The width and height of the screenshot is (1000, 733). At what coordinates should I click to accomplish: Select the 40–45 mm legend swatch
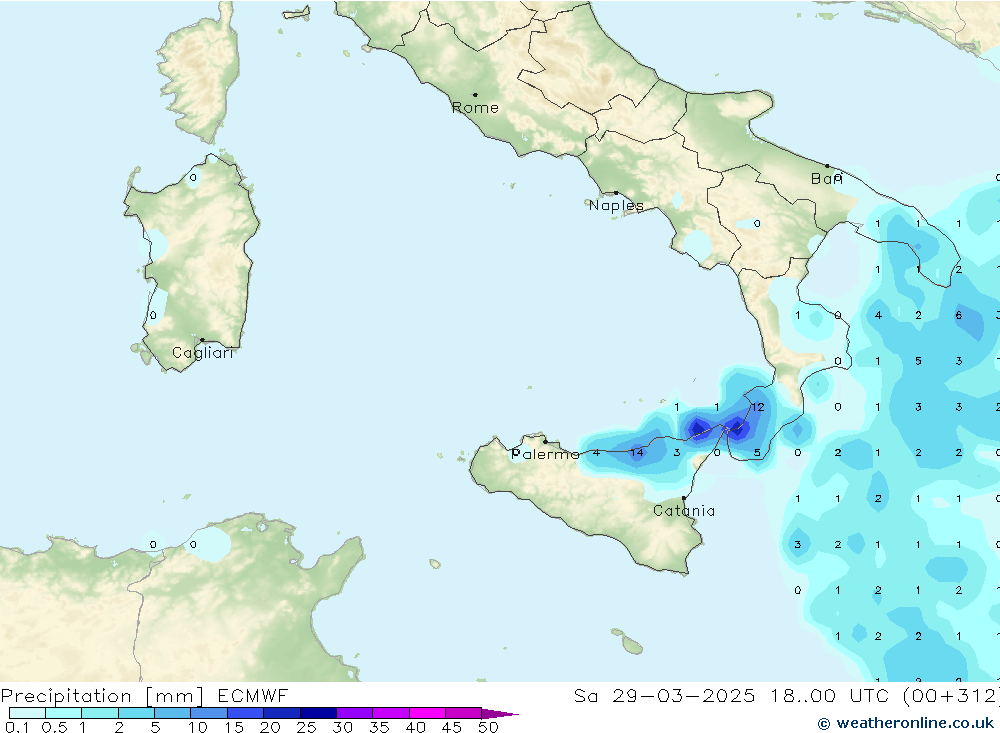[427, 713]
